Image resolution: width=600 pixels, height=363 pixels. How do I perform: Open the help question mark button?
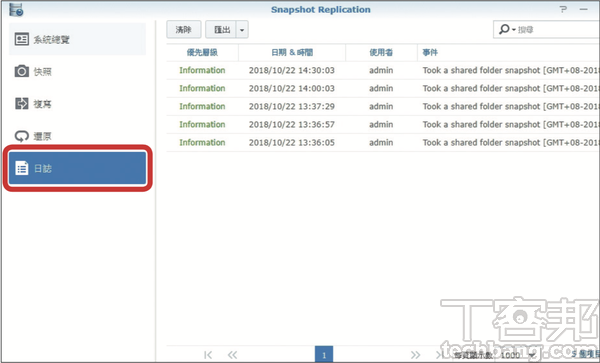click(563, 9)
